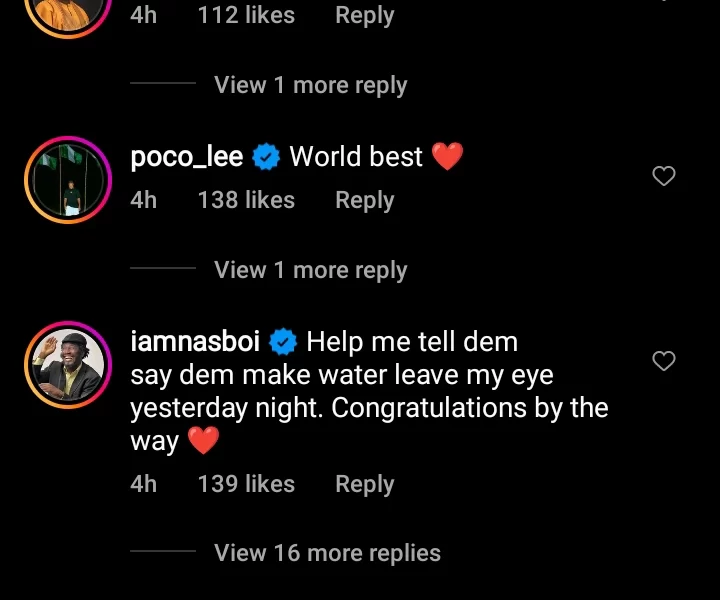Screen dimensions: 720x600
Task: View the 139 likes on iamnasboi's comment
Action: click(x=246, y=484)
